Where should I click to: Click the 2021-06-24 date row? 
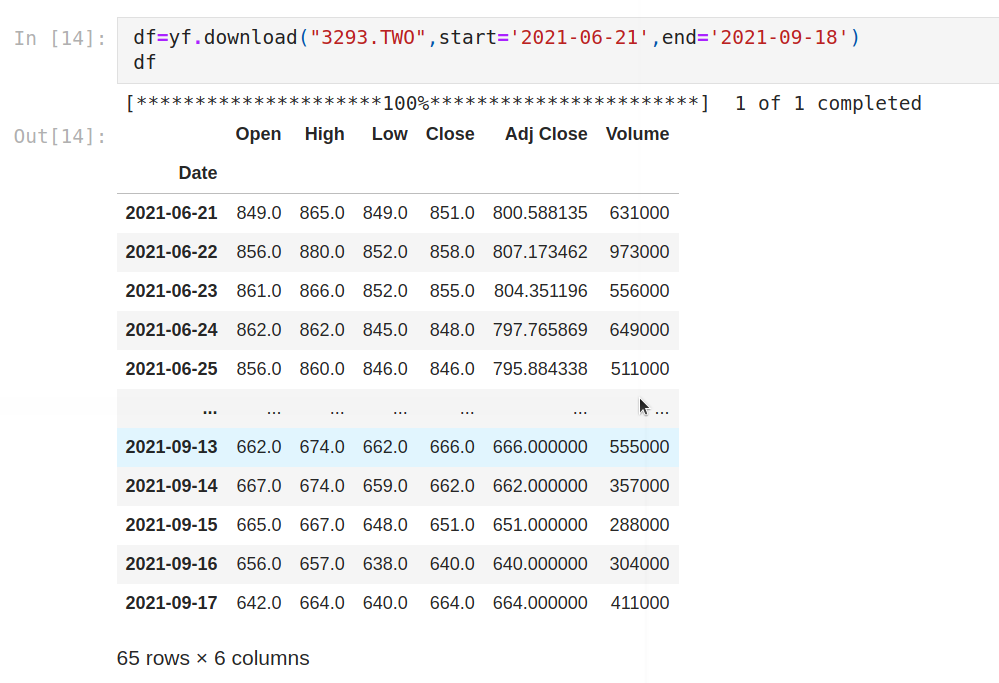coord(398,330)
